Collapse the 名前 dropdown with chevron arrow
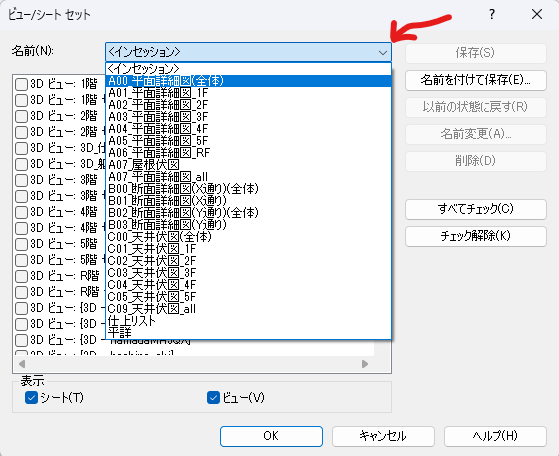This screenshot has height=456, width=559. pyautogui.click(x=383, y=52)
